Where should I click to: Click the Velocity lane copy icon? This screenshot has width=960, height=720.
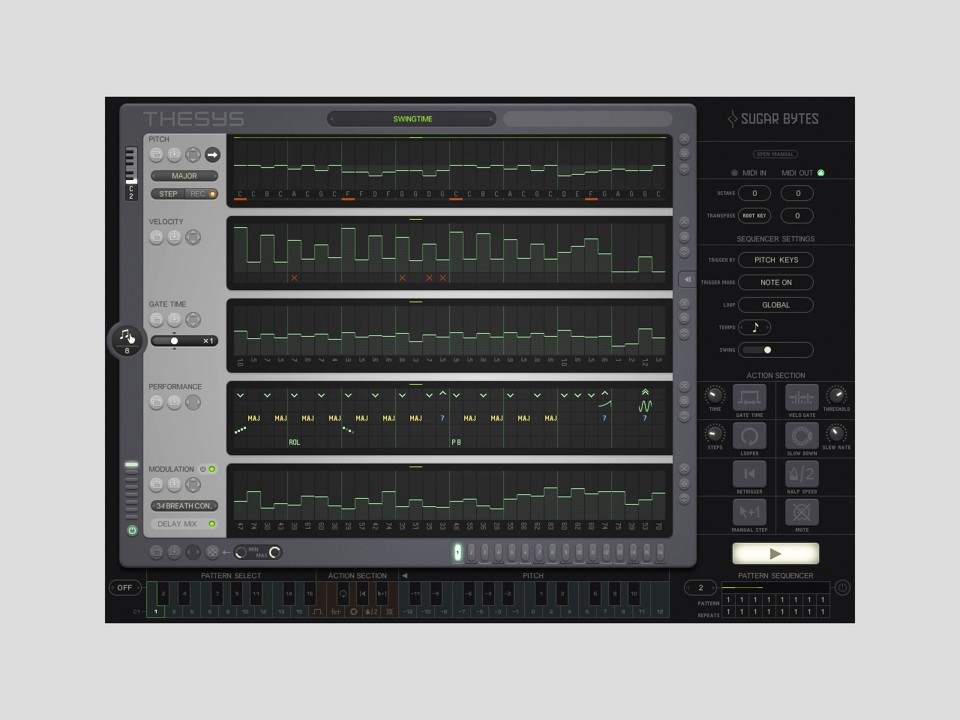[x=157, y=237]
